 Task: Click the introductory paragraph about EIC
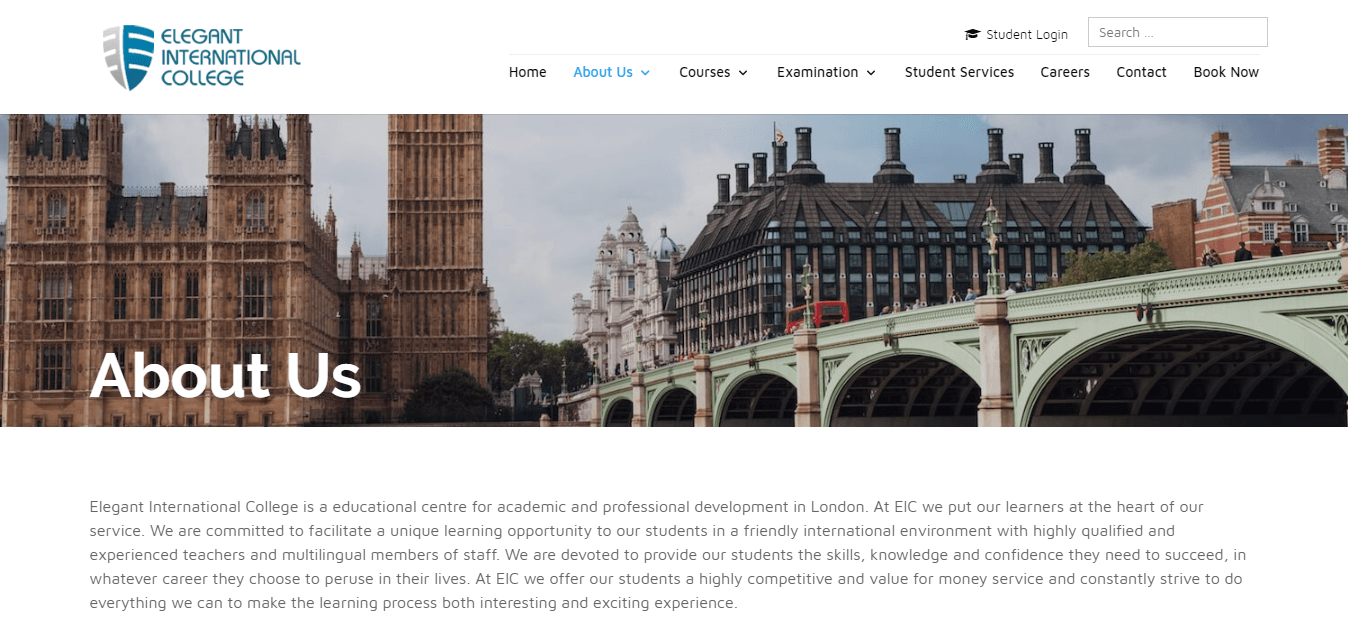[669, 555]
